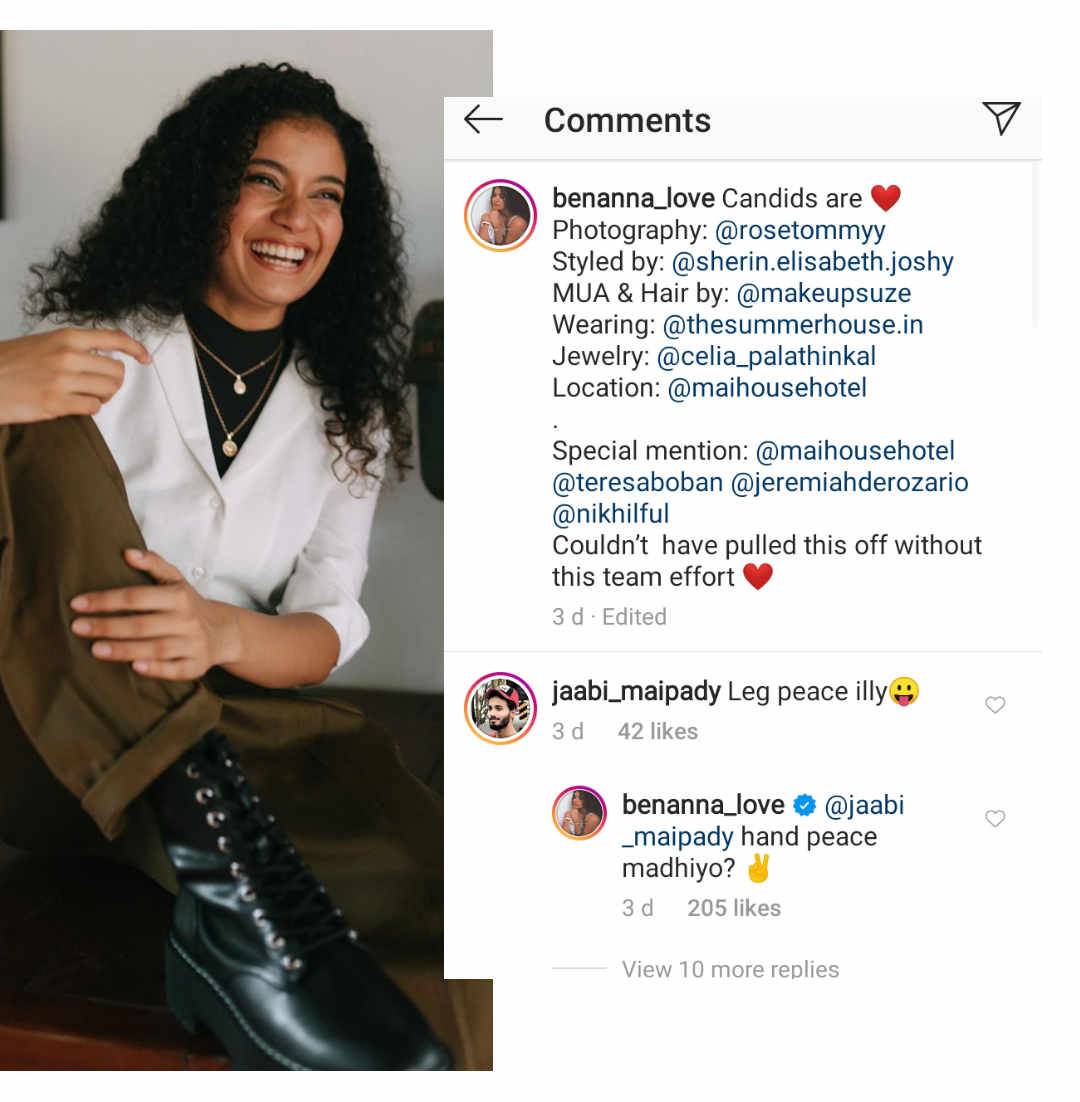Viewport: 1080px width, 1102px height.
Task: Like the benanna_love reply with heart
Action: tap(995, 819)
